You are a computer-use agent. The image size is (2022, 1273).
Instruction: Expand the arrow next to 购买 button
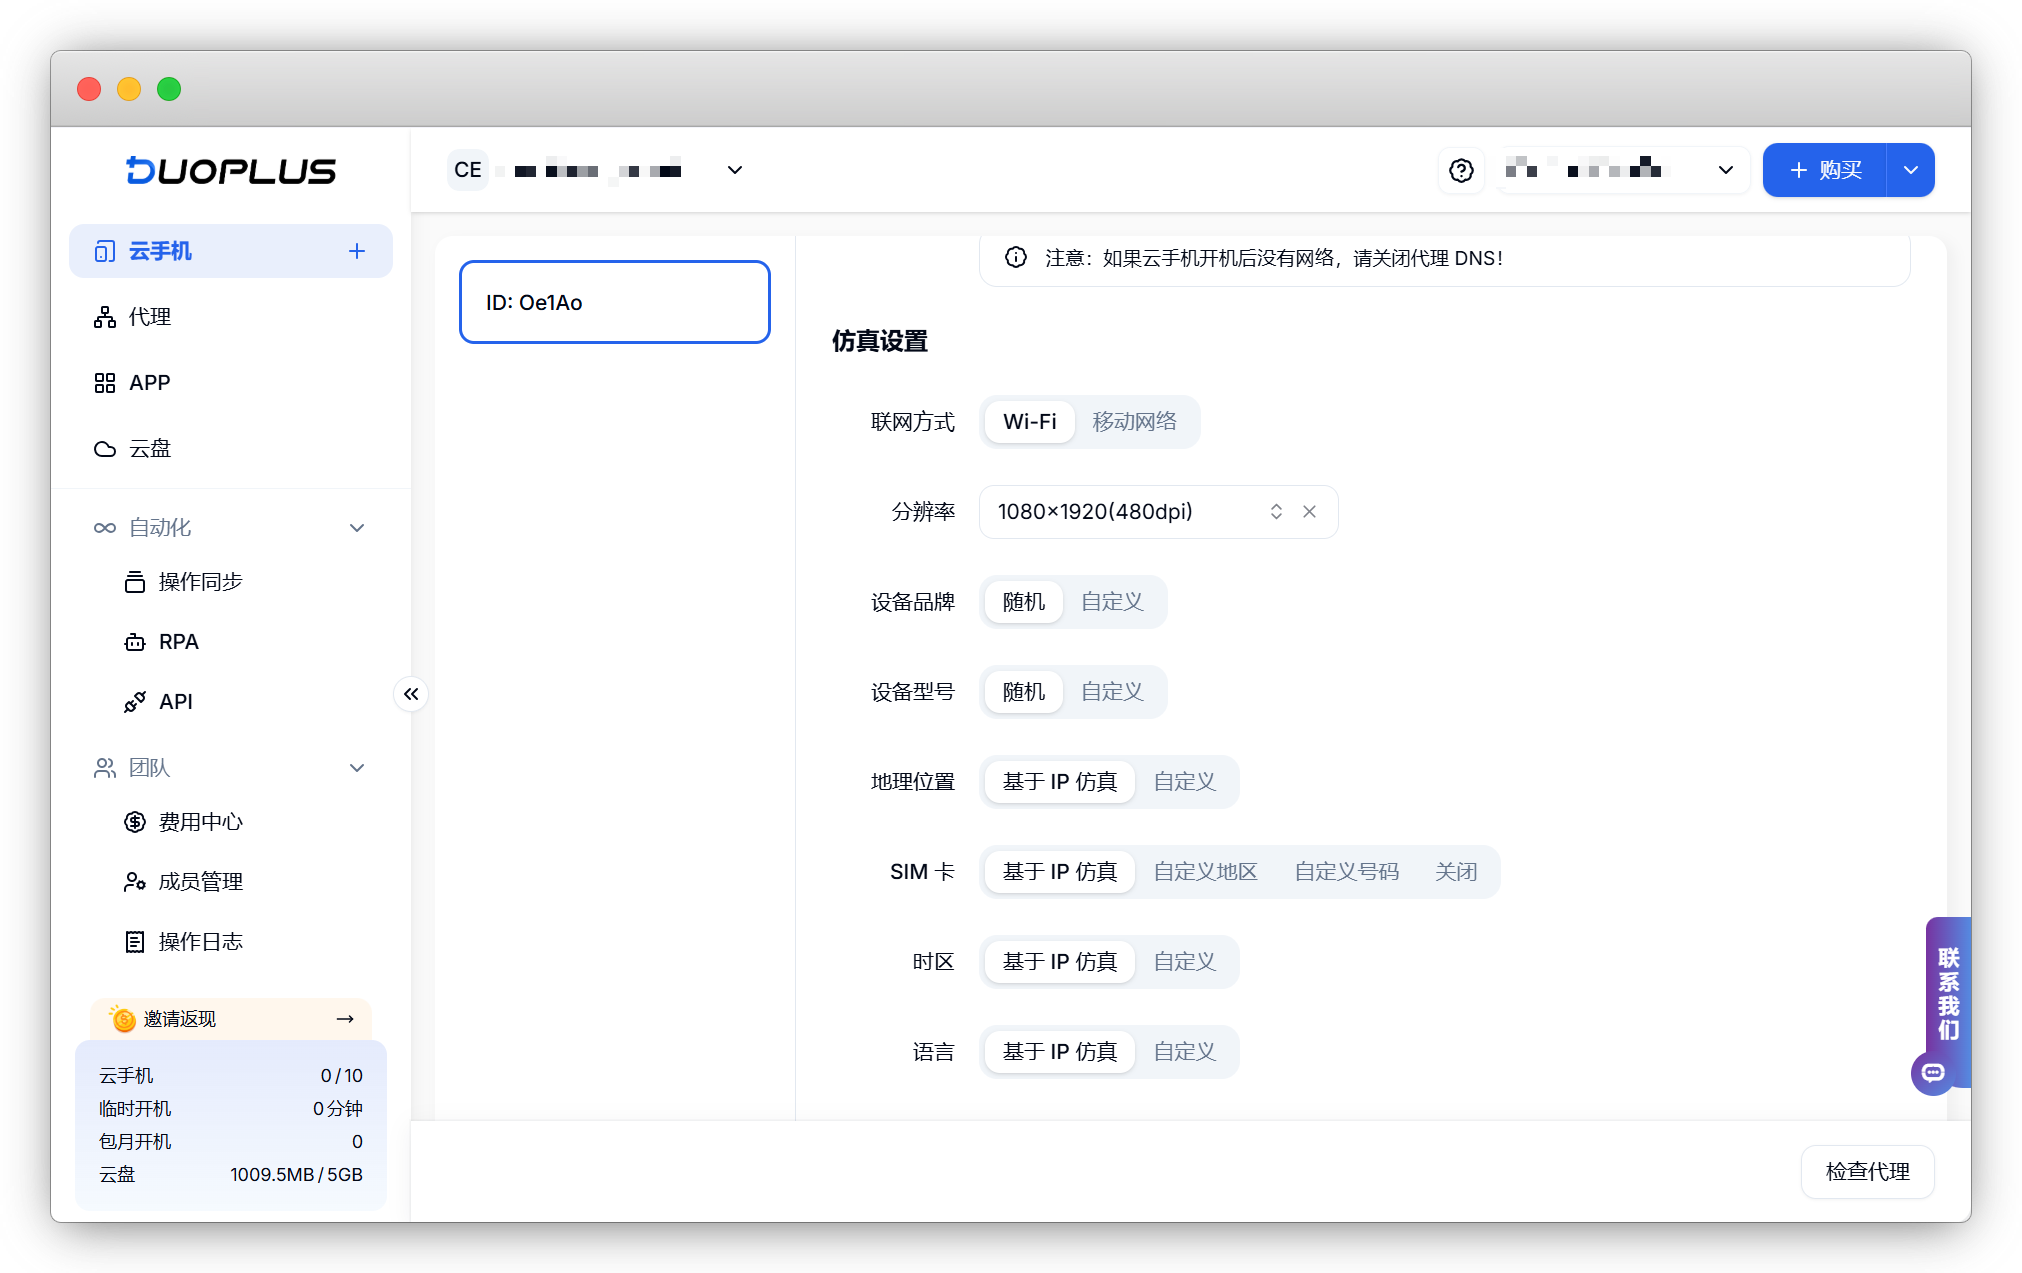coord(1910,171)
